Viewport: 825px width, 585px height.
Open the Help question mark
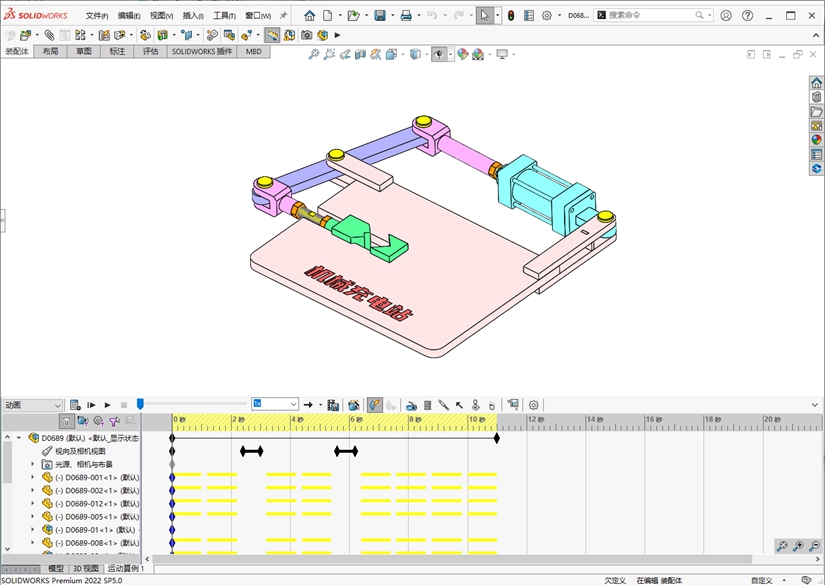747,15
